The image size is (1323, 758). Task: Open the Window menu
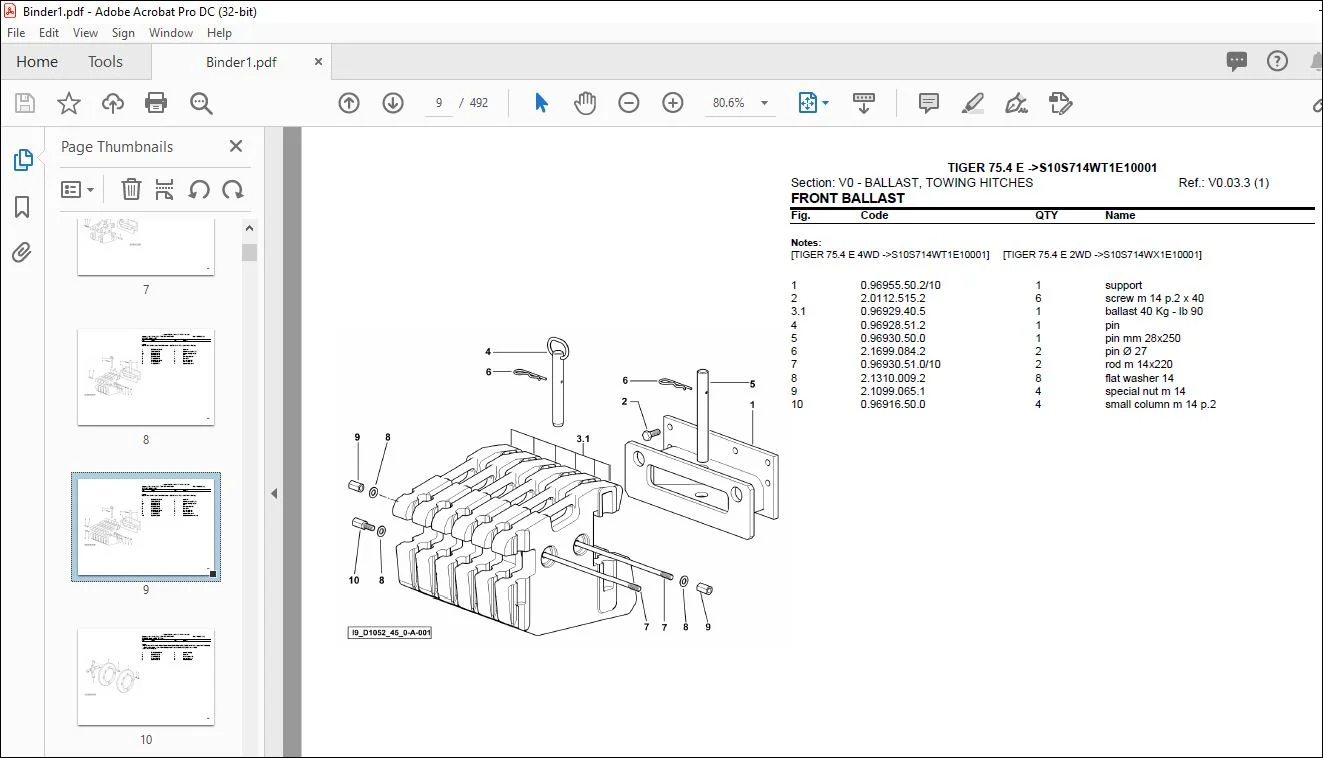171,32
